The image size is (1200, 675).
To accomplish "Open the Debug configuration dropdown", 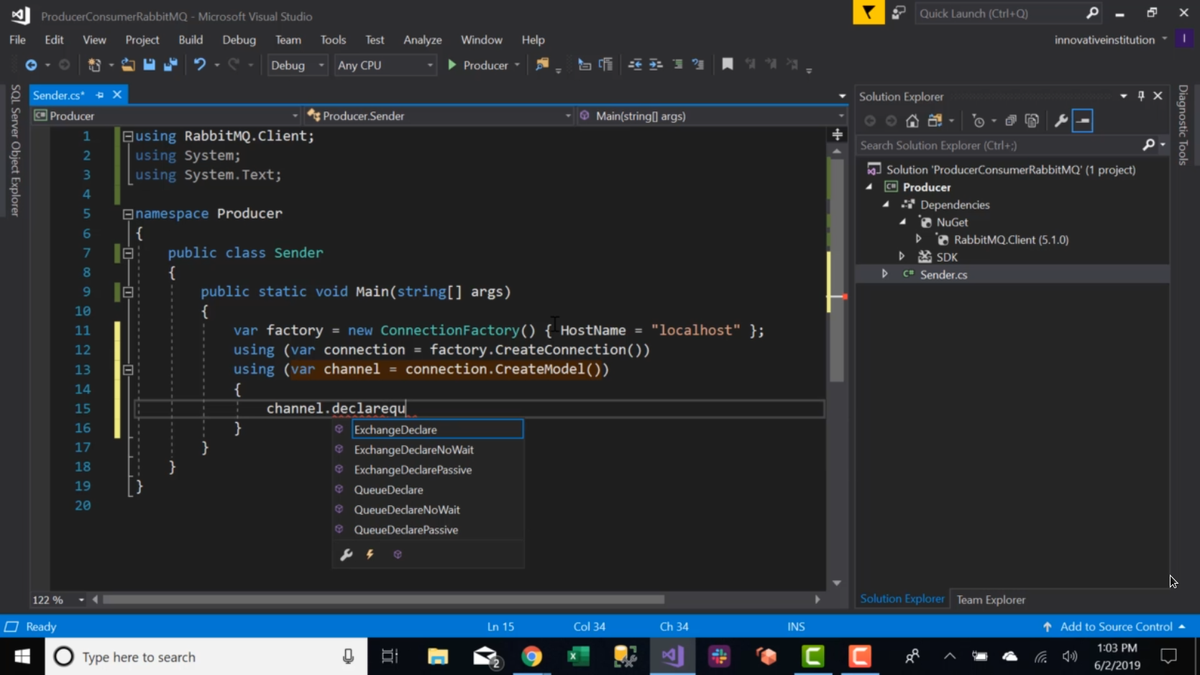I will [x=297, y=65].
